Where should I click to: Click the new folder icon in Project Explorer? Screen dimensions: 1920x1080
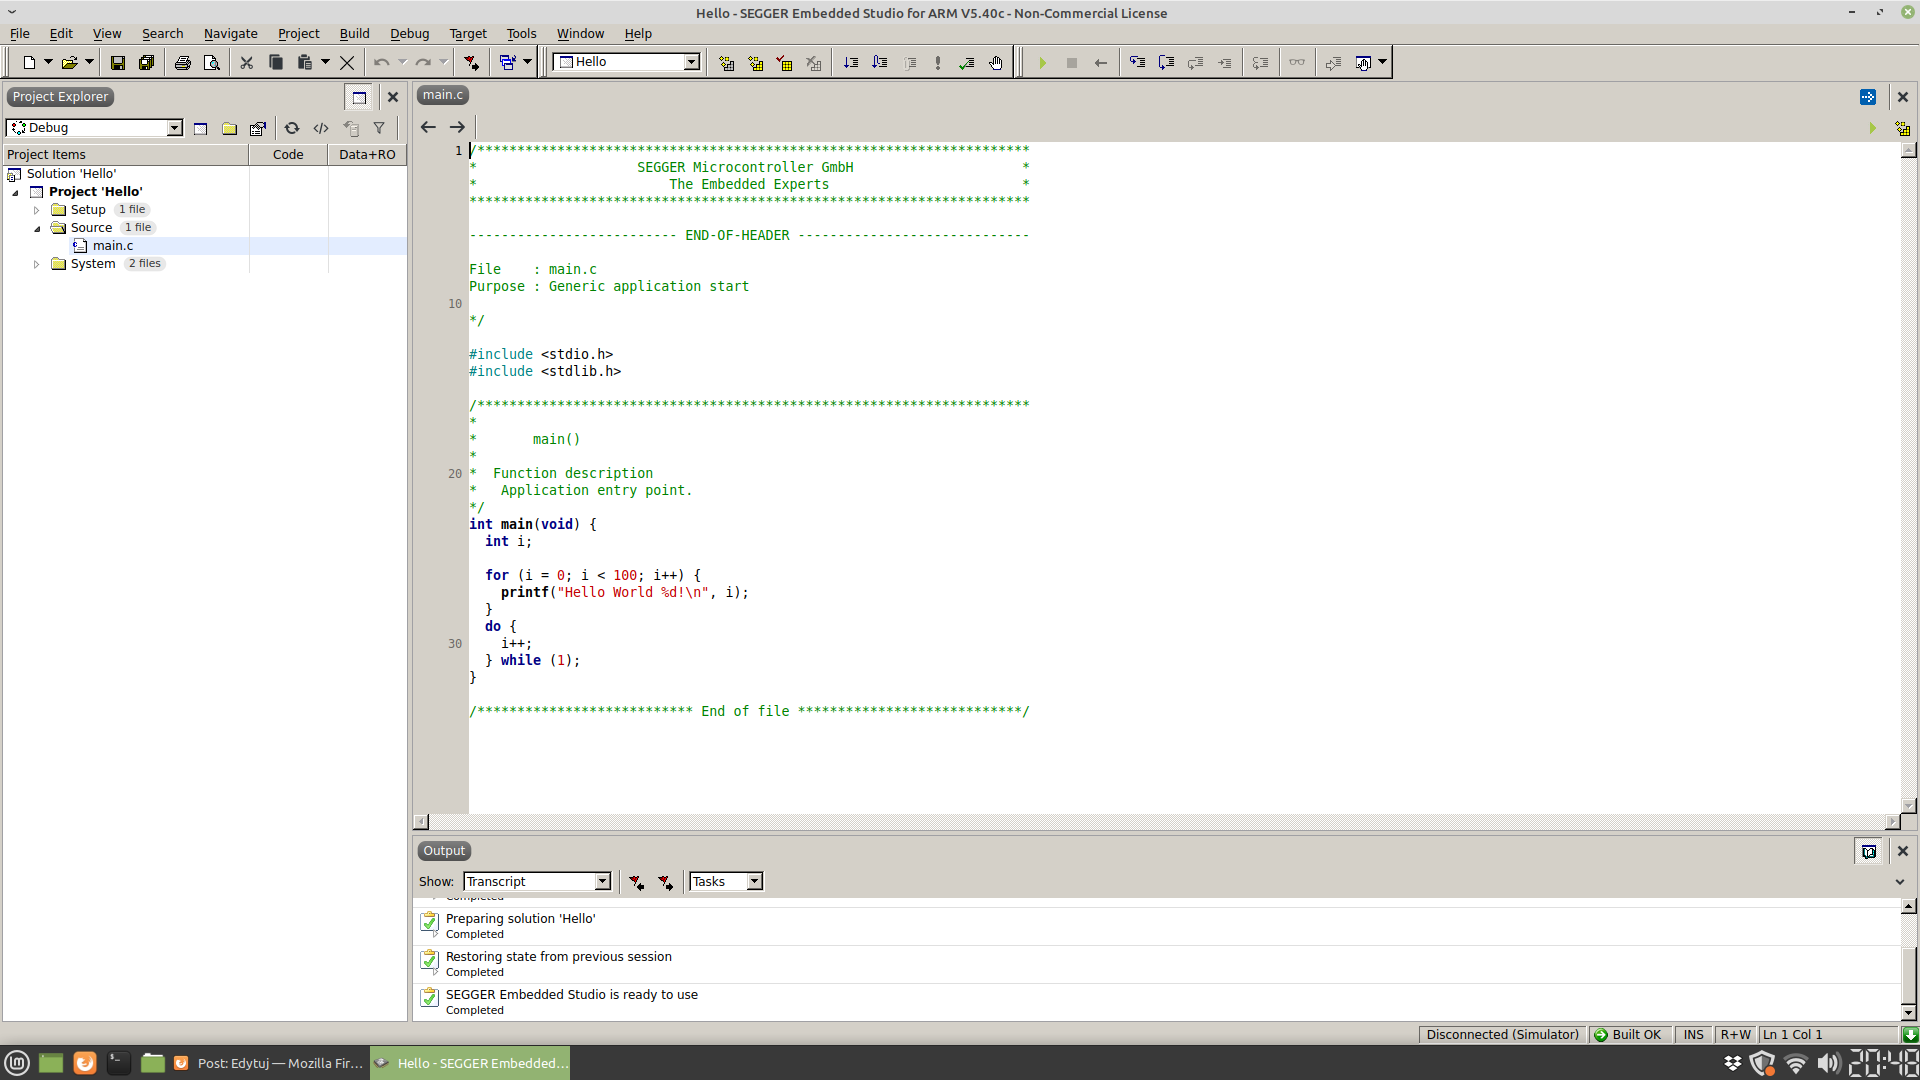point(229,128)
